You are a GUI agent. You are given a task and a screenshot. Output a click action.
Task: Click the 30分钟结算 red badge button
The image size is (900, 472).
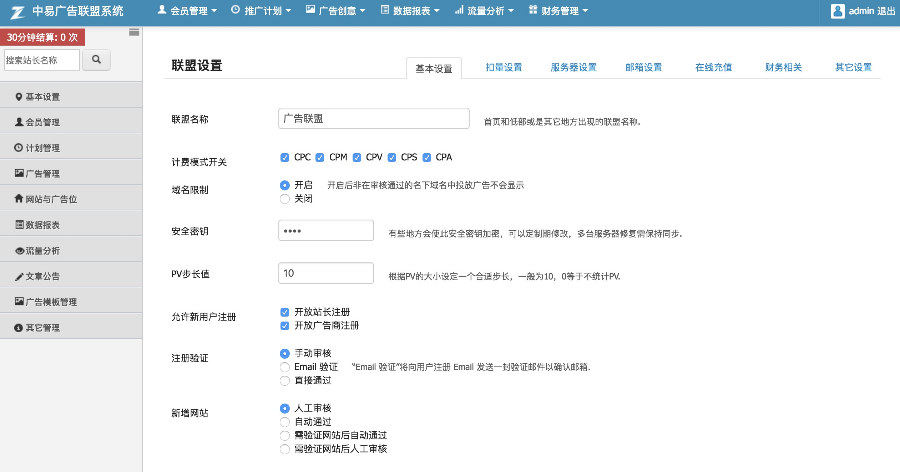pyautogui.click(x=42, y=37)
